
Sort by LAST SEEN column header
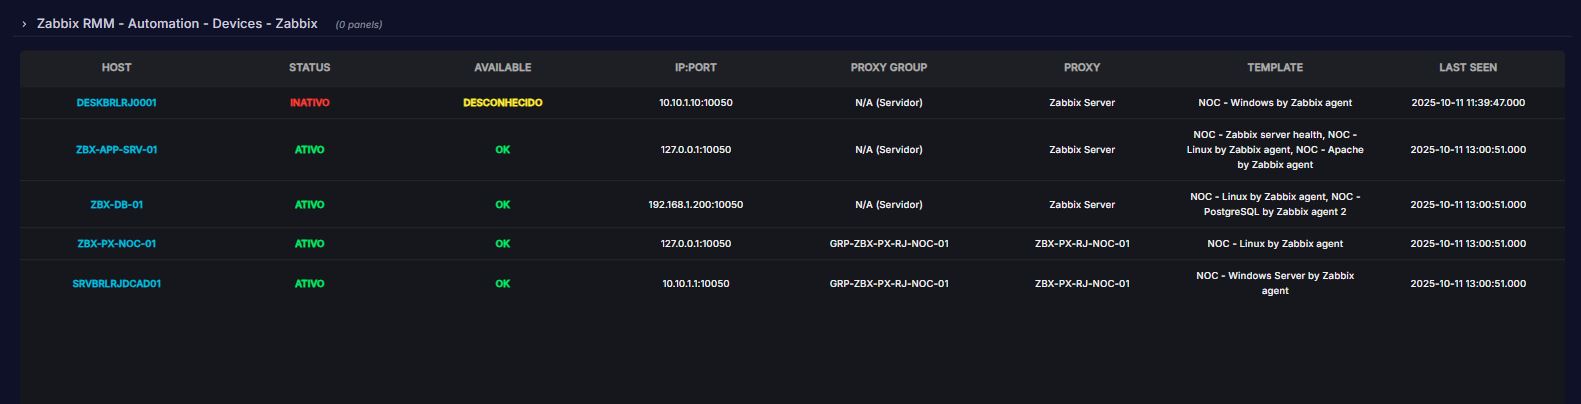point(1468,68)
